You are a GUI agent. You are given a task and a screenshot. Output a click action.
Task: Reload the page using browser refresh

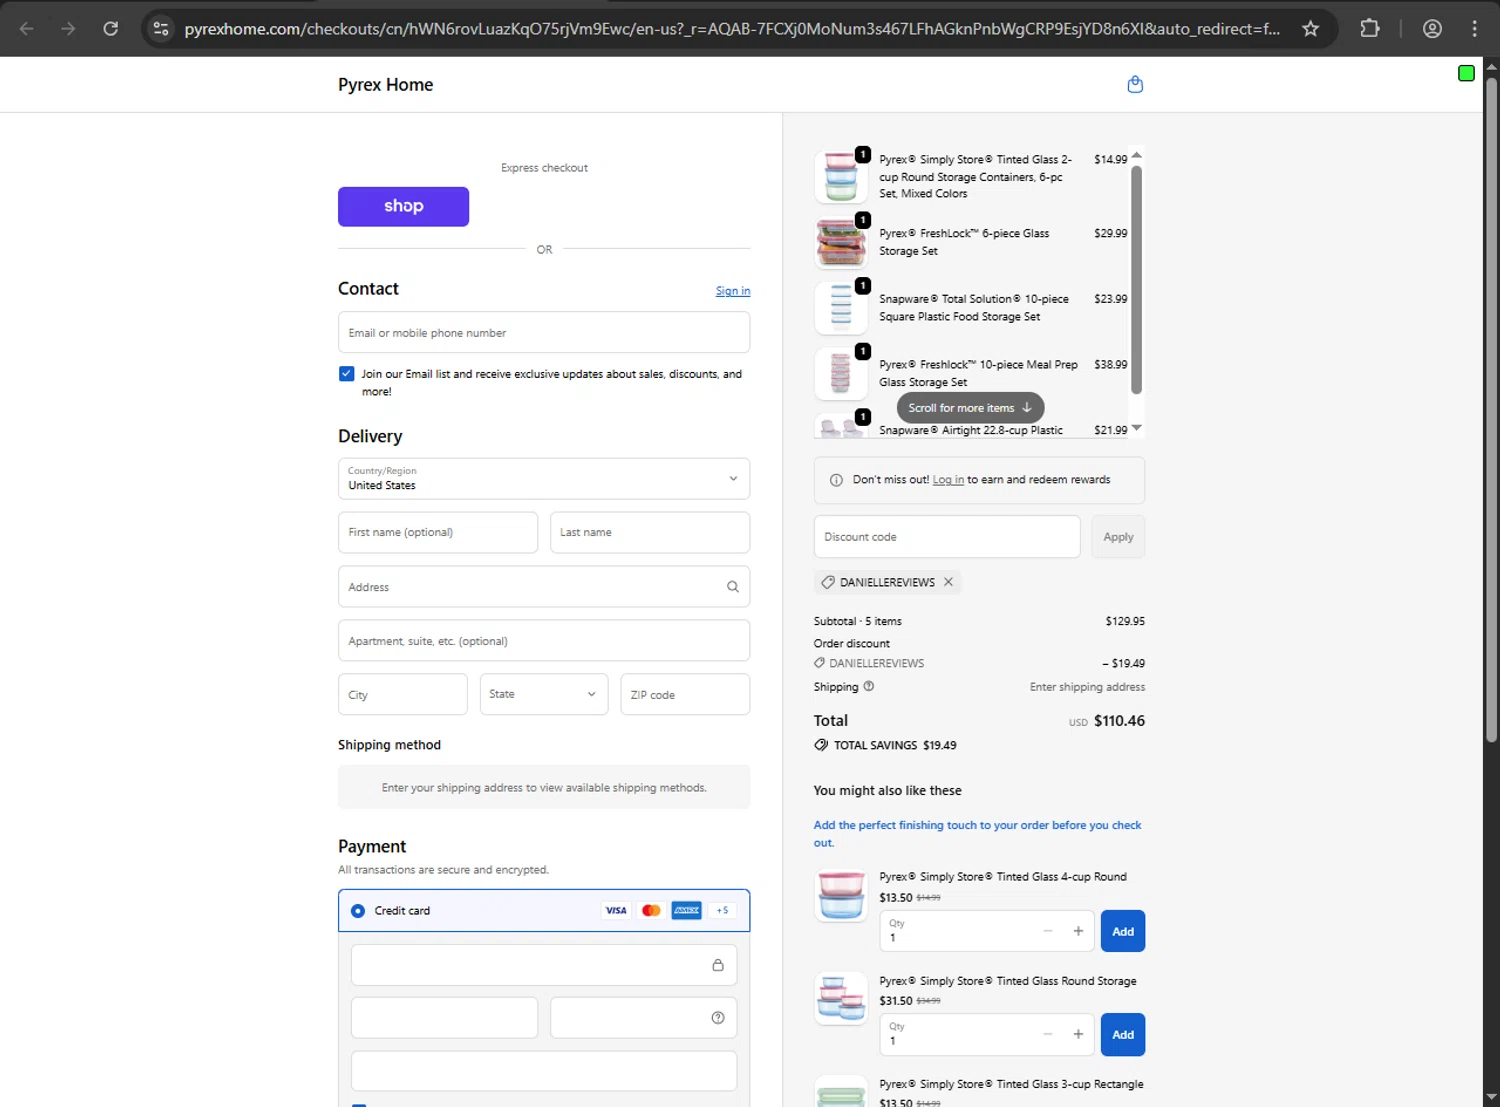click(x=111, y=29)
